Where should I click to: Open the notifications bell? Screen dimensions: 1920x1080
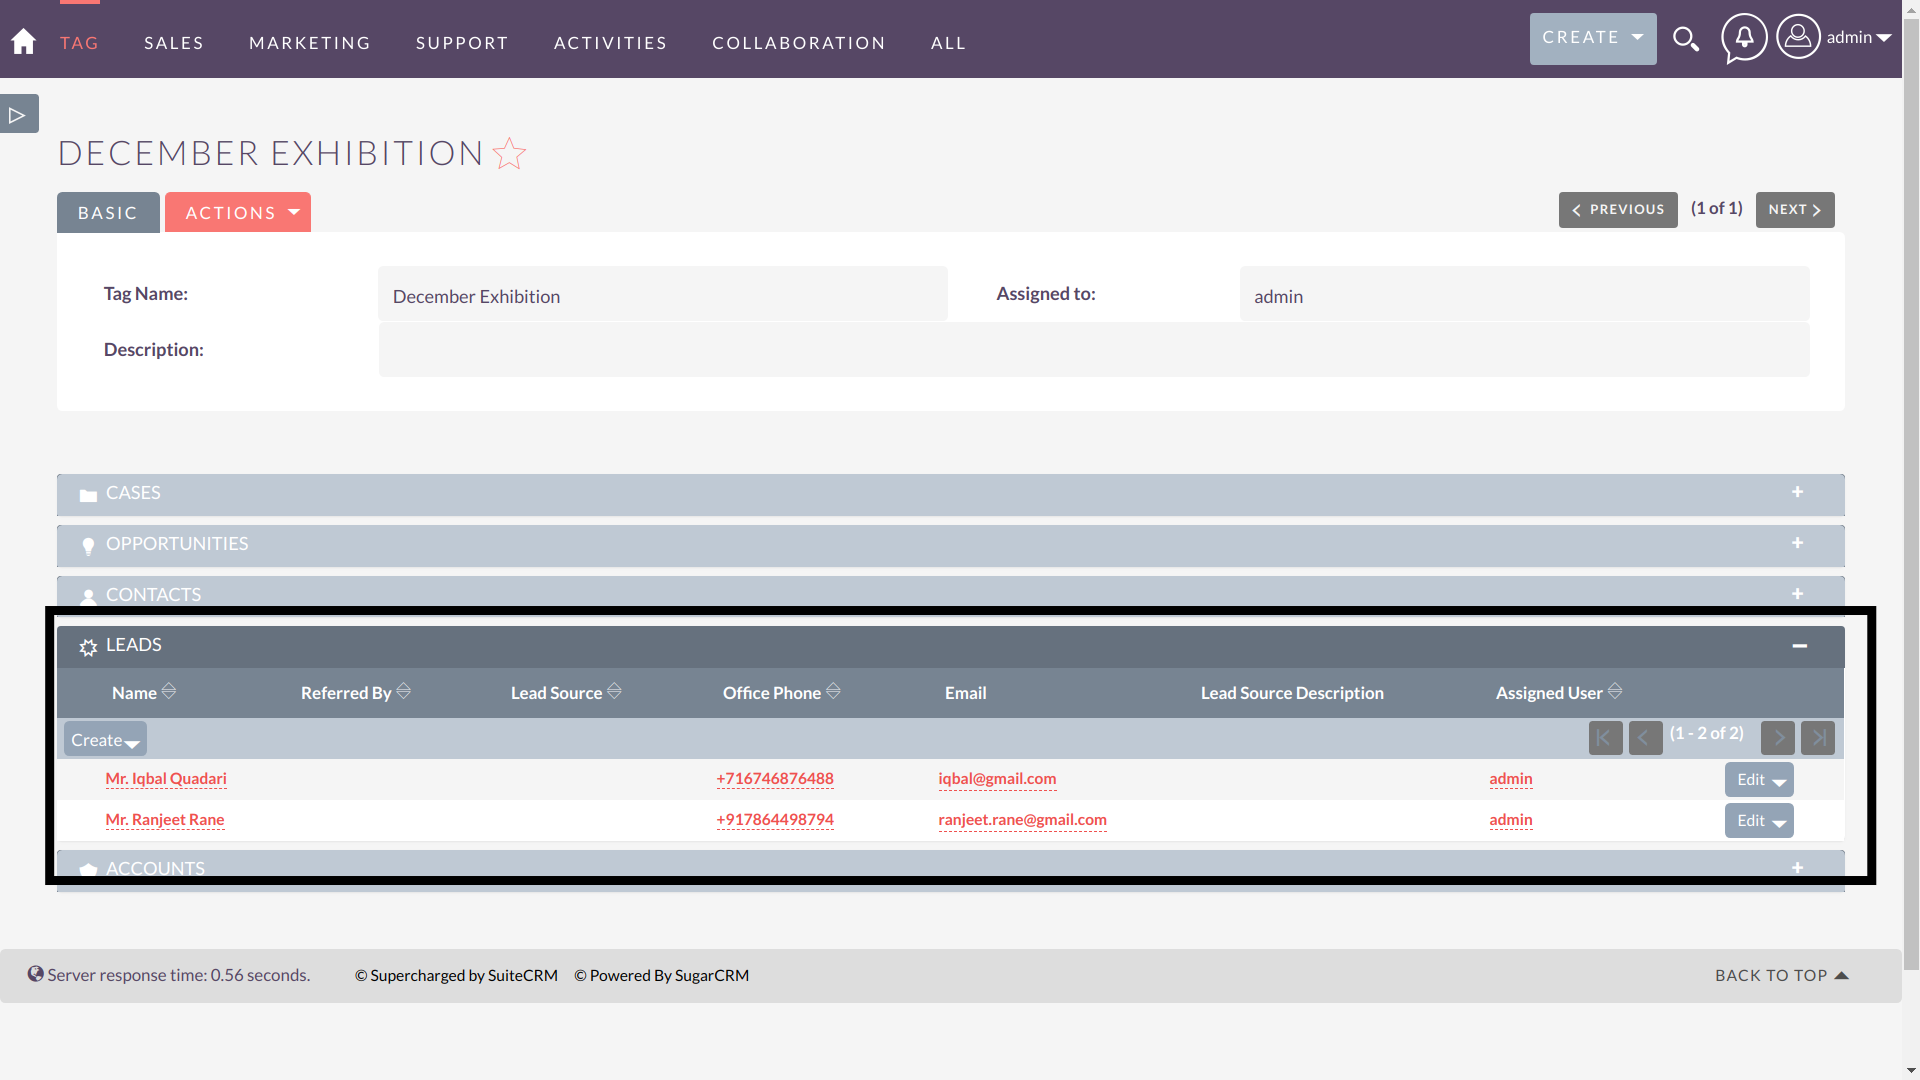(x=1744, y=38)
